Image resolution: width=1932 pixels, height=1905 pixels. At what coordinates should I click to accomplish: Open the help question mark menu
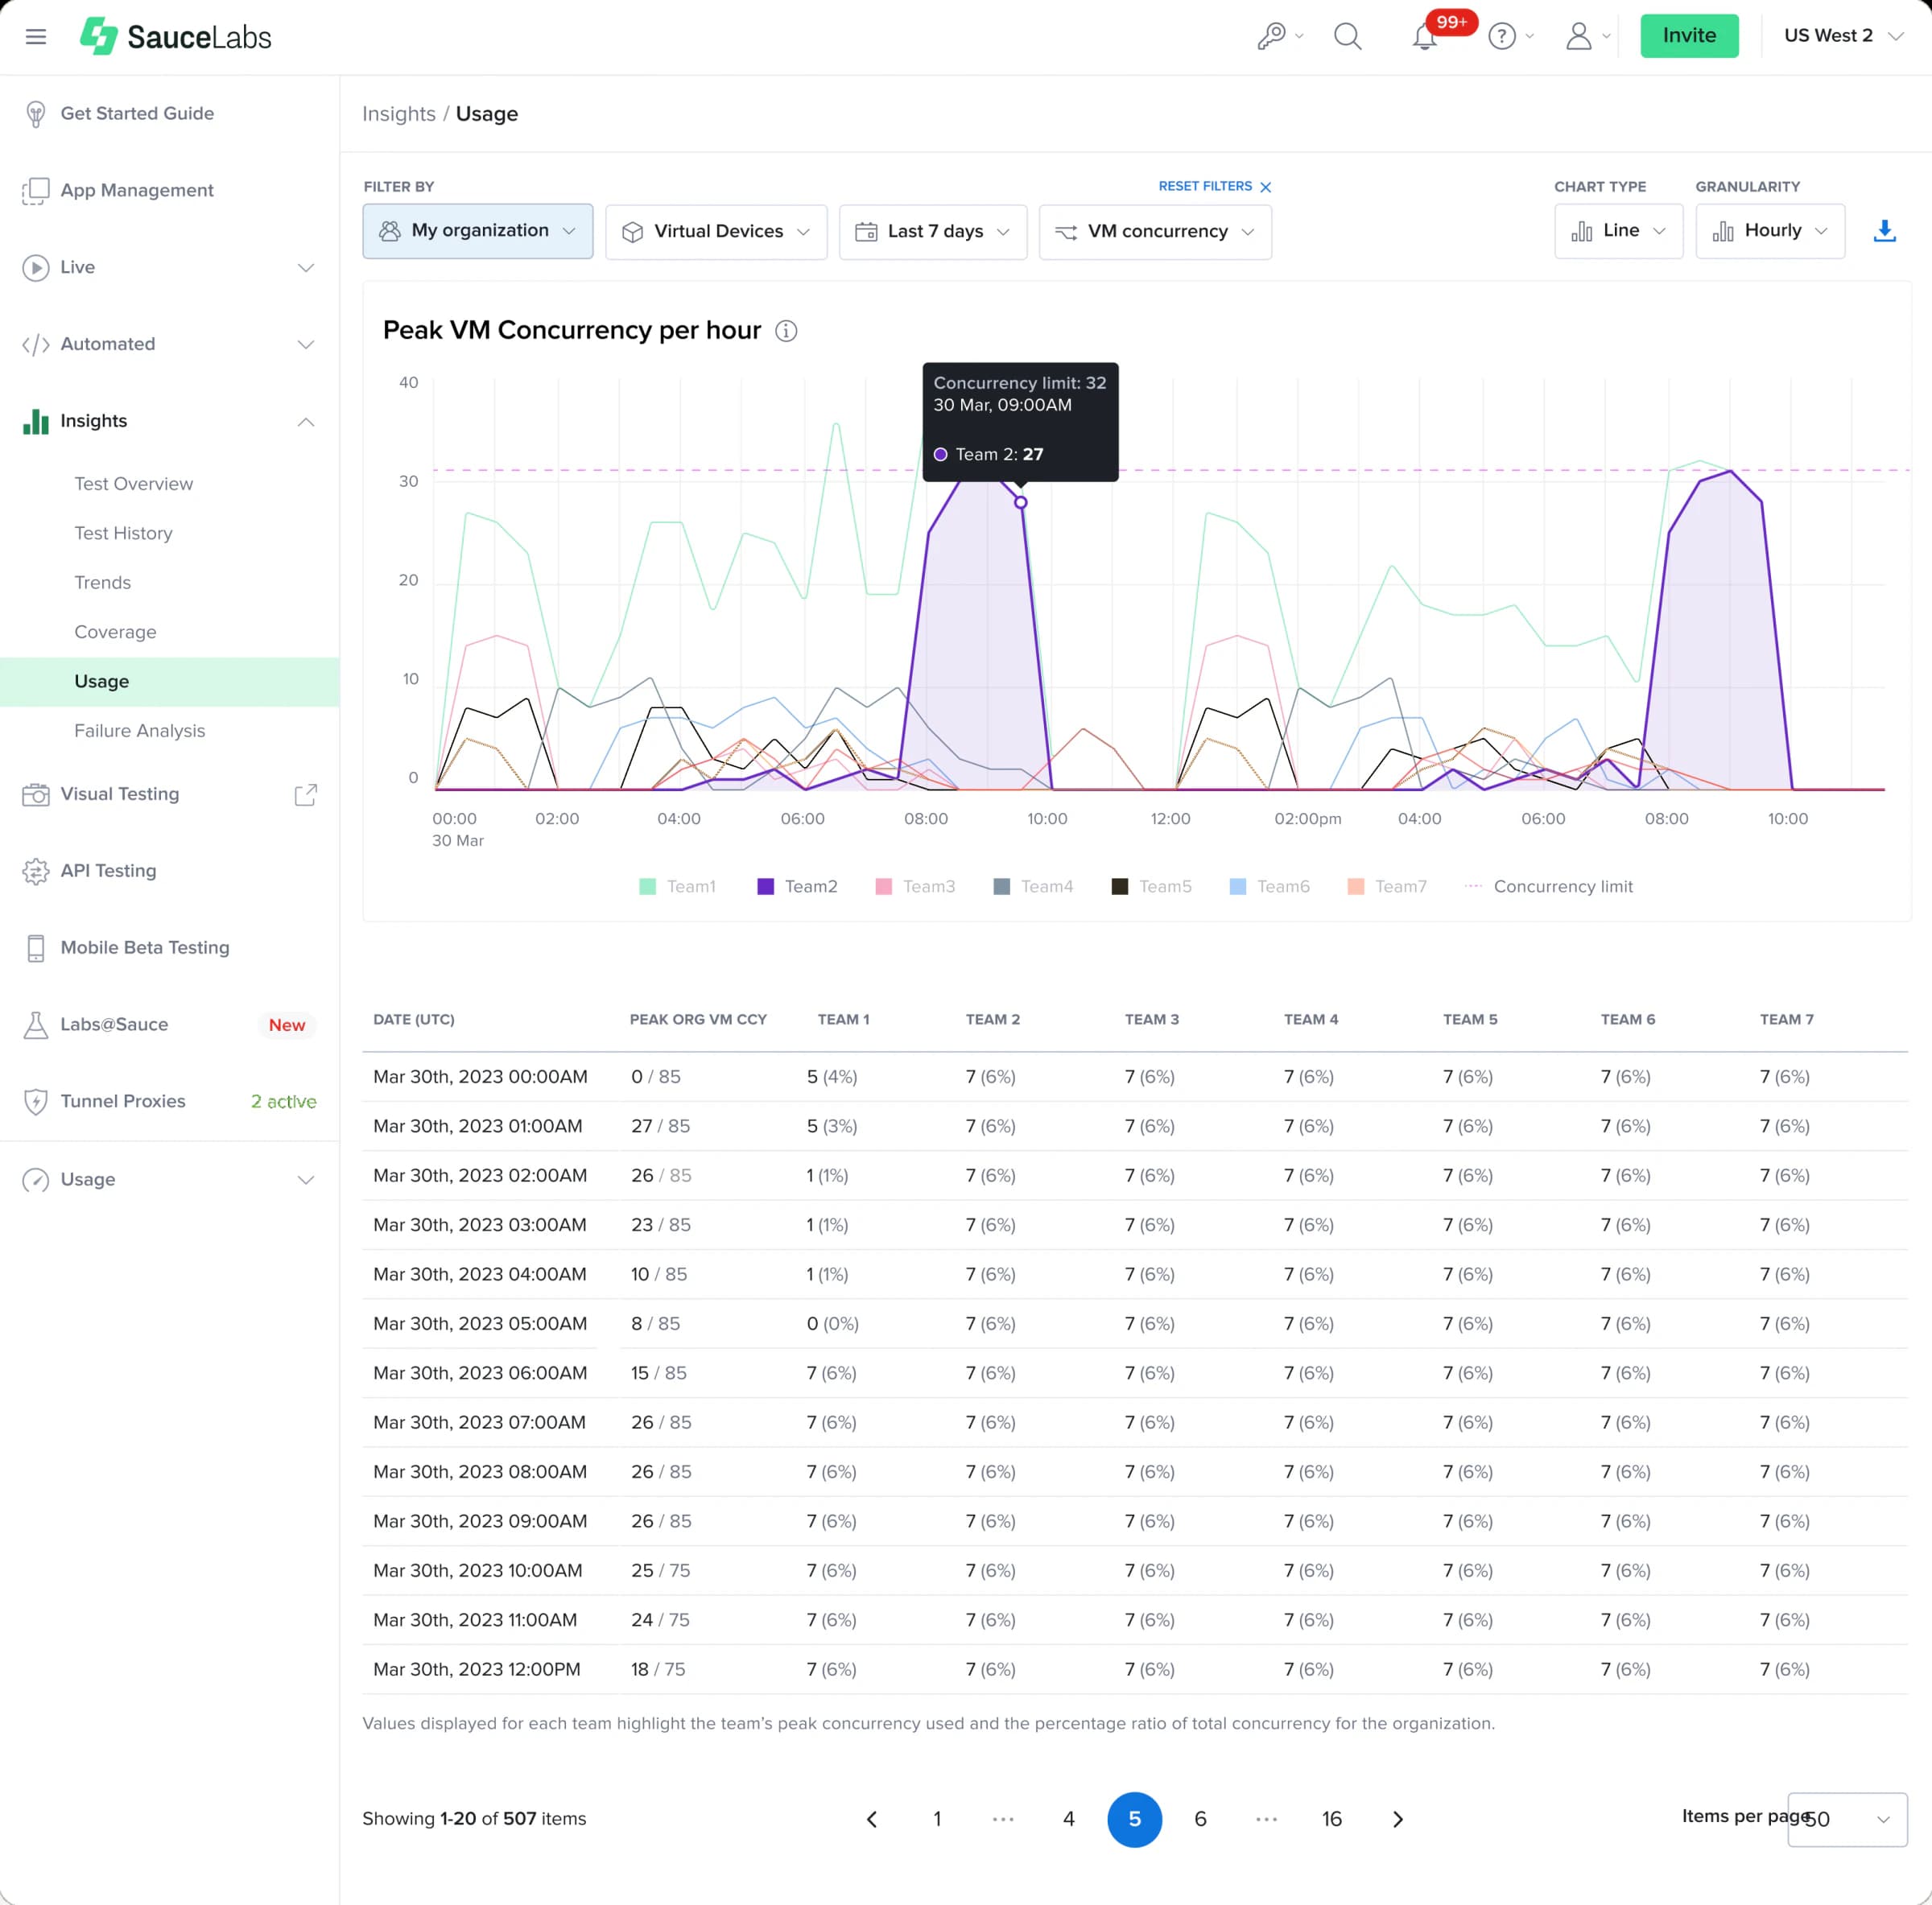point(1510,36)
